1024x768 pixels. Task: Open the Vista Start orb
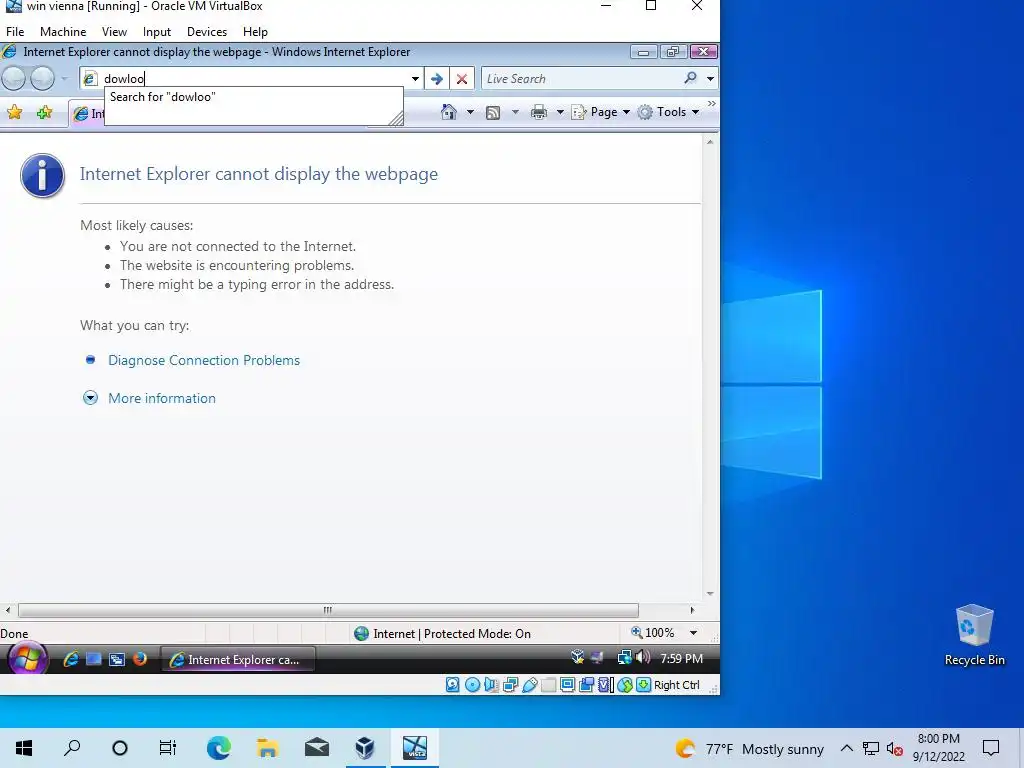pos(27,658)
